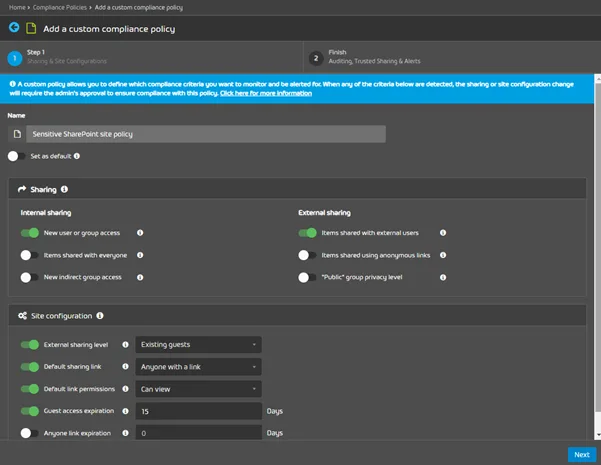Disable Guest access expiration toggle

(30, 411)
